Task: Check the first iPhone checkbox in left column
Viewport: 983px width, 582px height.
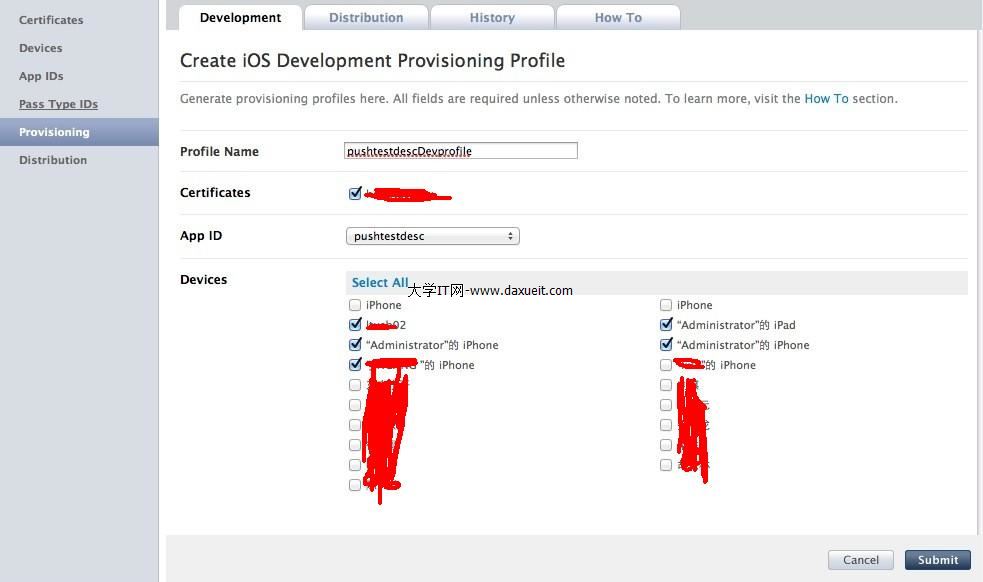Action: click(x=355, y=305)
